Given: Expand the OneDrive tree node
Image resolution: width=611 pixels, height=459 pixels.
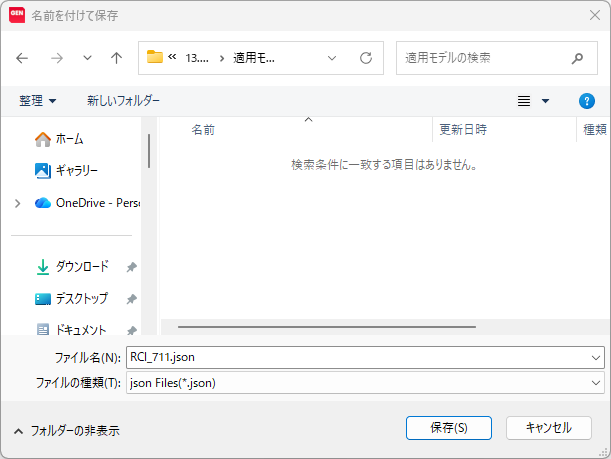Looking at the screenshot, I should point(18,203).
